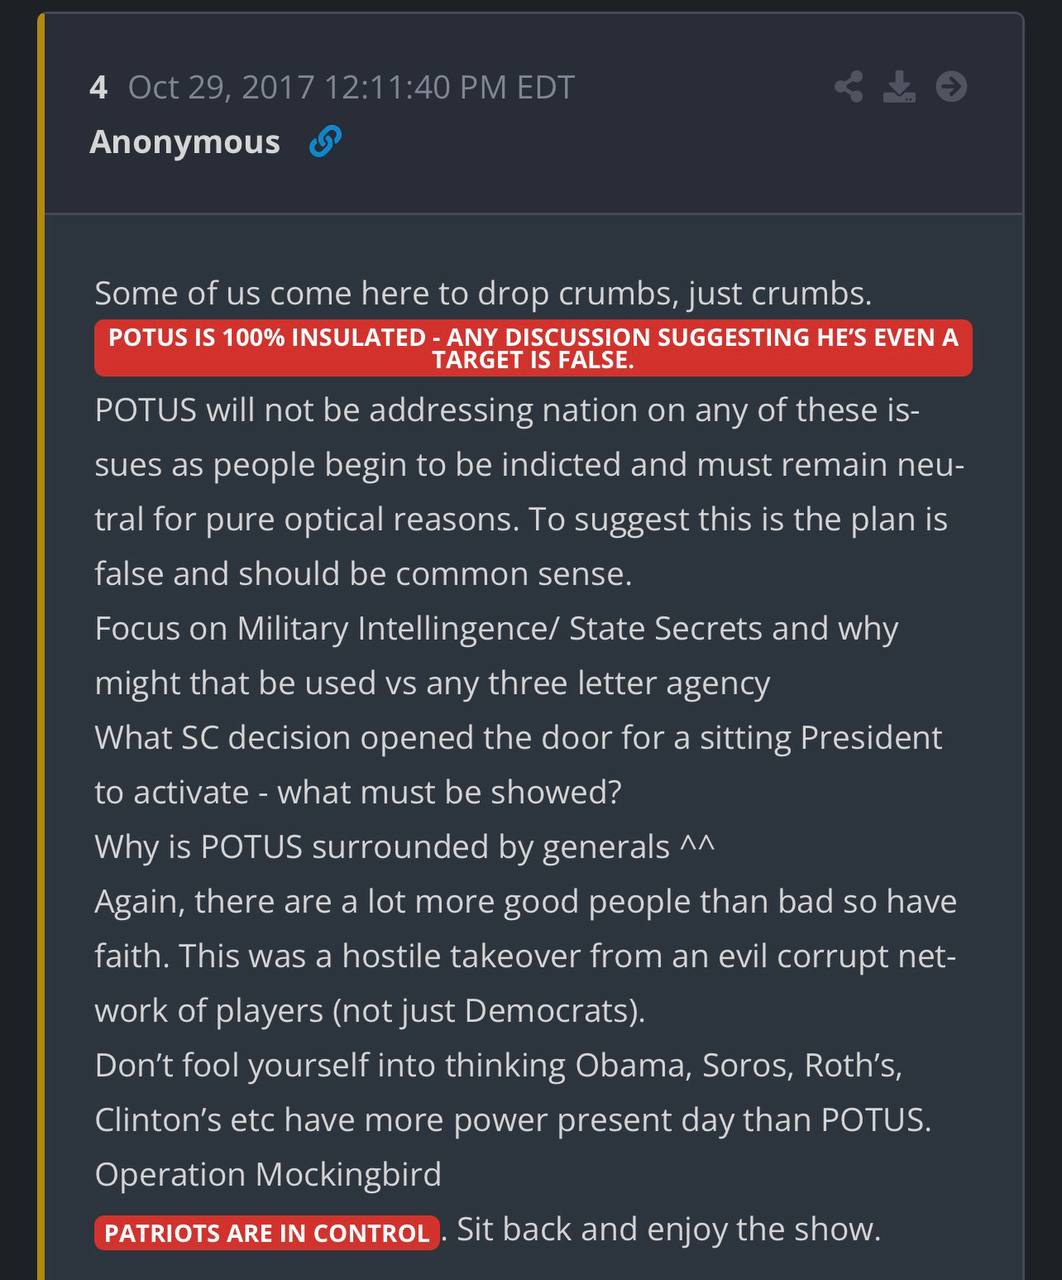The height and width of the screenshot is (1280, 1062).
Task: Click the 'false and should be common sense' line
Action: click(x=363, y=574)
